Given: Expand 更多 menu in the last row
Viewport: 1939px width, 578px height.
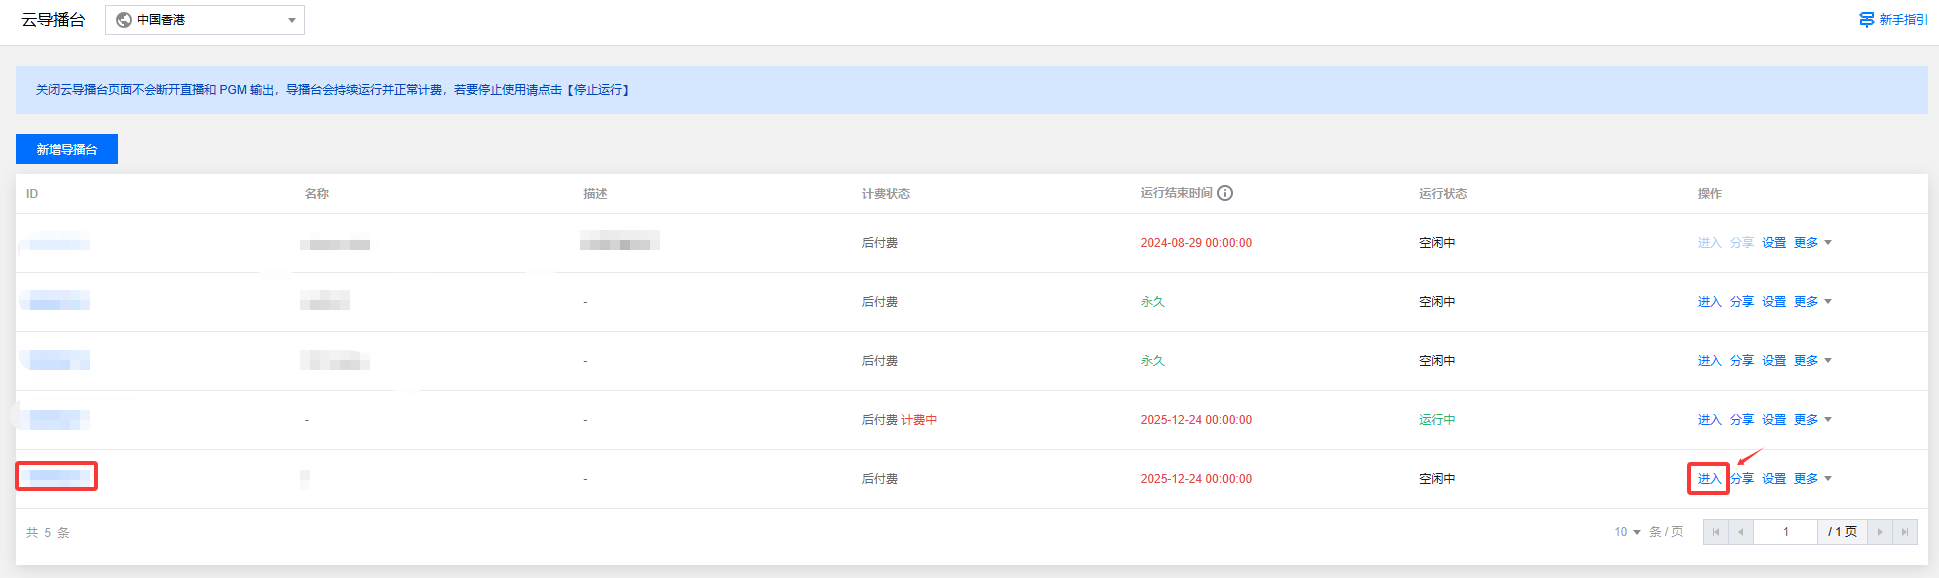Looking at the screenshot, I should coord(1812,479).
